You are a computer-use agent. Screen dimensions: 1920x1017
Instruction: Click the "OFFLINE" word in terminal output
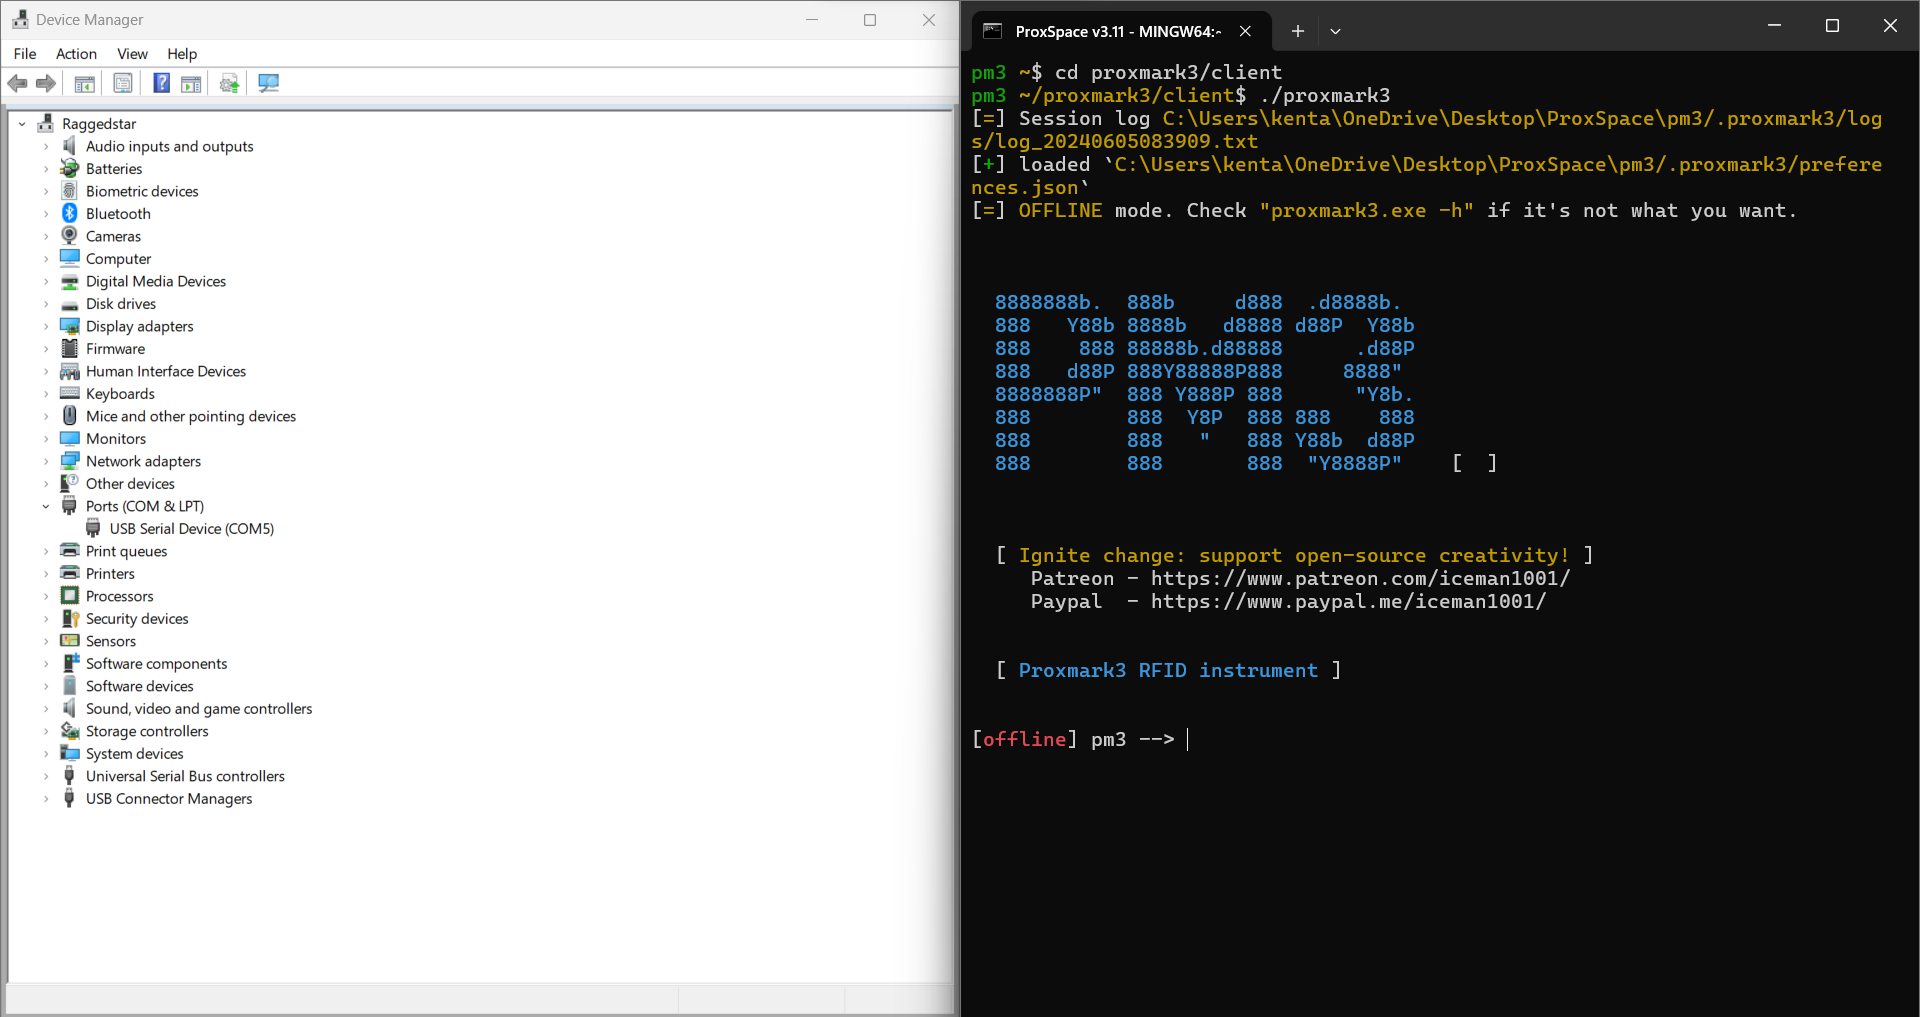pyautogui.click(x=1060, y=210)
